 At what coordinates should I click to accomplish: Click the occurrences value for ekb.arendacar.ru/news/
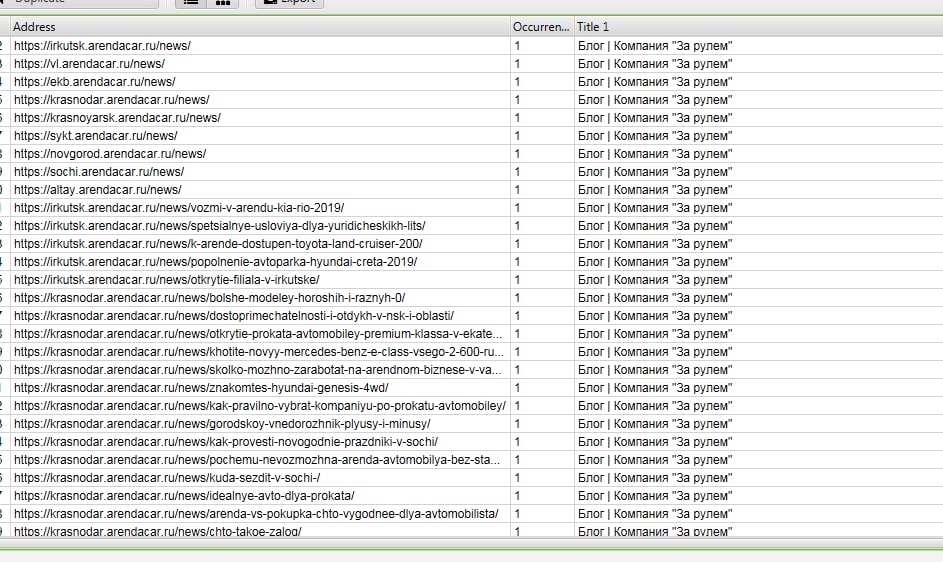click(x=517, y=82)
